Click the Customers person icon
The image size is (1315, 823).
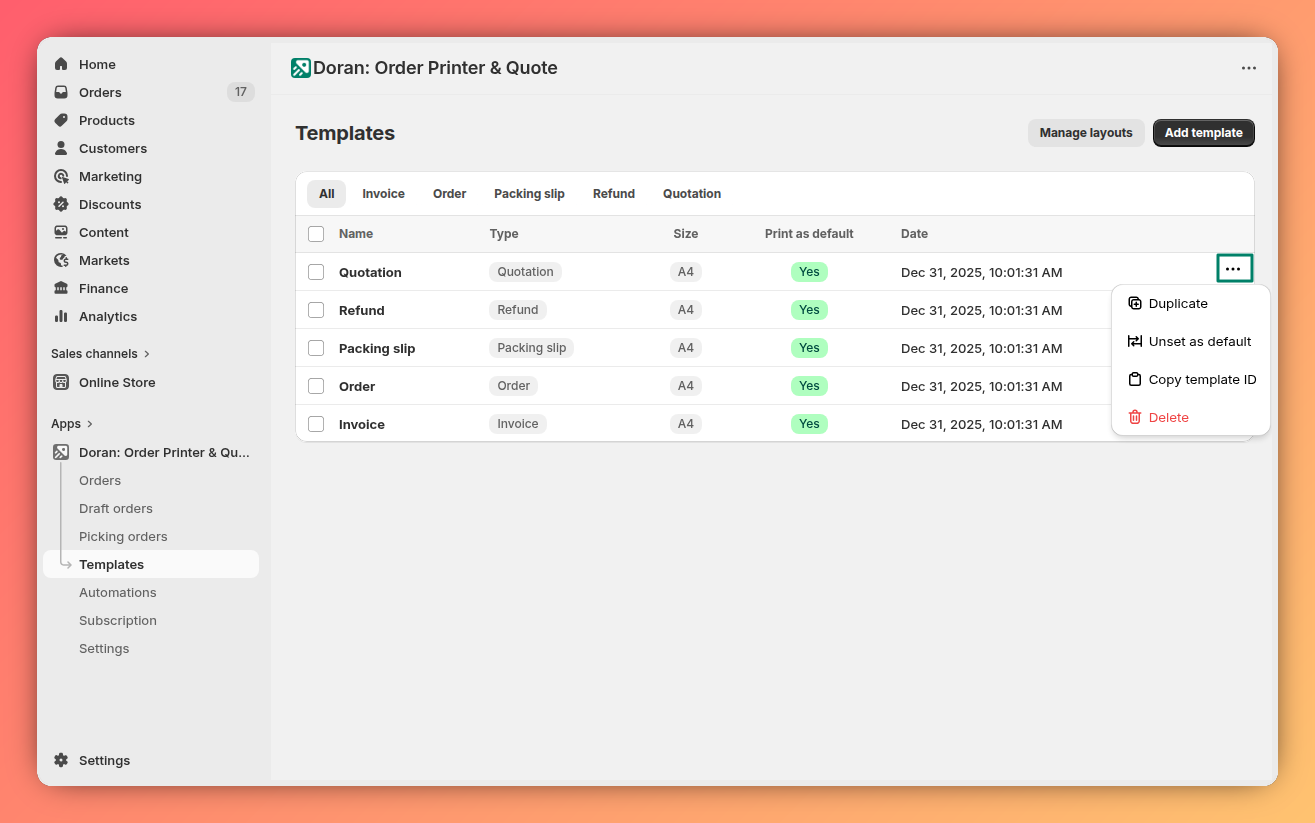[x=61, y=148]
